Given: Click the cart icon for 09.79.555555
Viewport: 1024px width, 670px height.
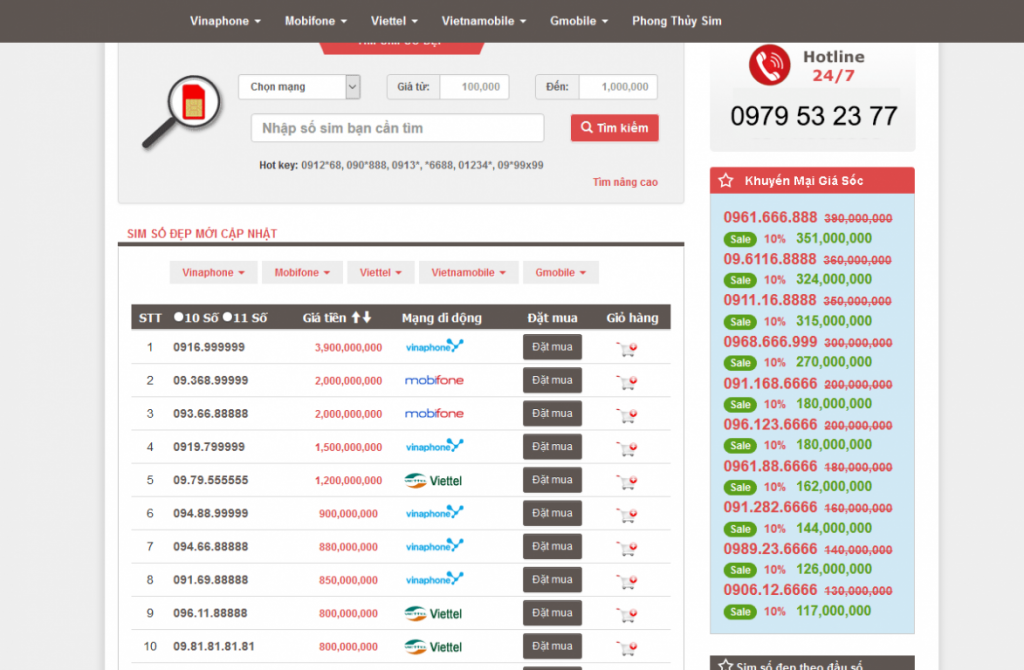Looking at the screenshot, I should point(627,482).
